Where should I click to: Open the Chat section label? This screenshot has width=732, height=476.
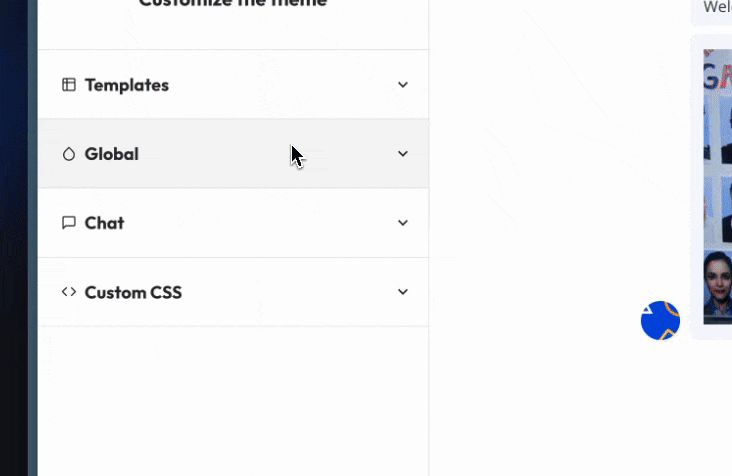pos(104,223)
